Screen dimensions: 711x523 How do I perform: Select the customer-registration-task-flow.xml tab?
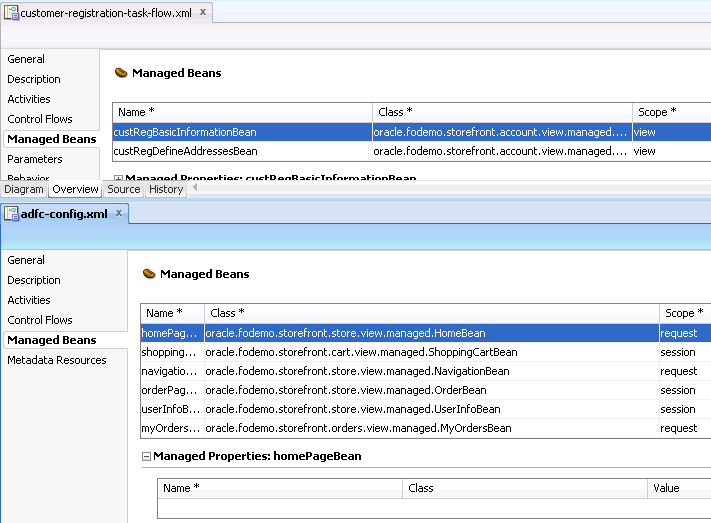pos(106,13)
